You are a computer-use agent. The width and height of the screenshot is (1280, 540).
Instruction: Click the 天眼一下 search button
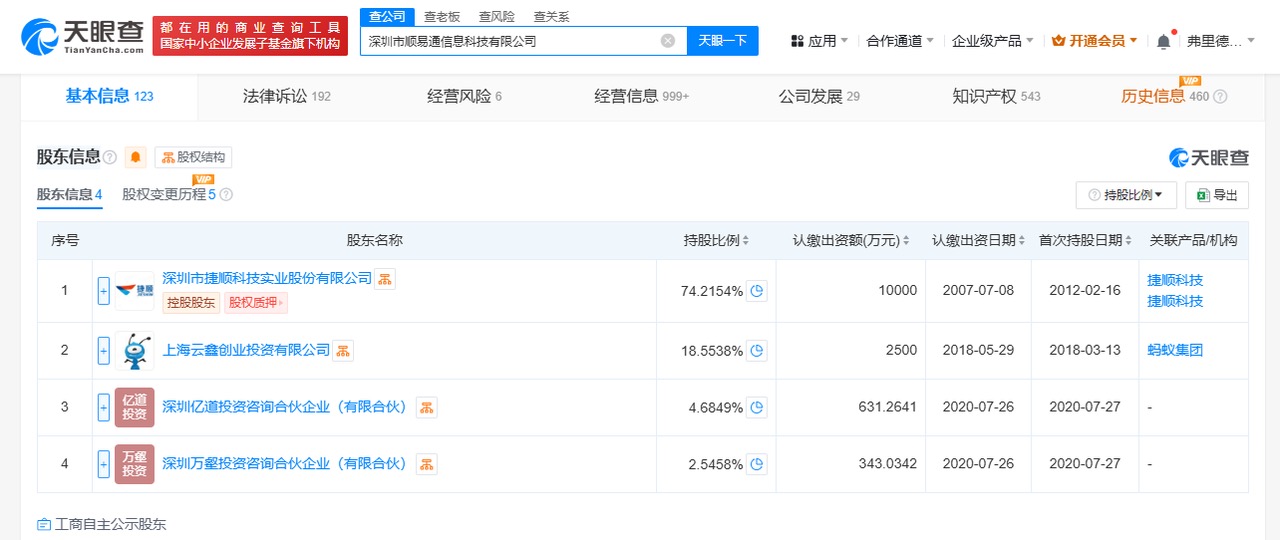[x=722, y=41]
